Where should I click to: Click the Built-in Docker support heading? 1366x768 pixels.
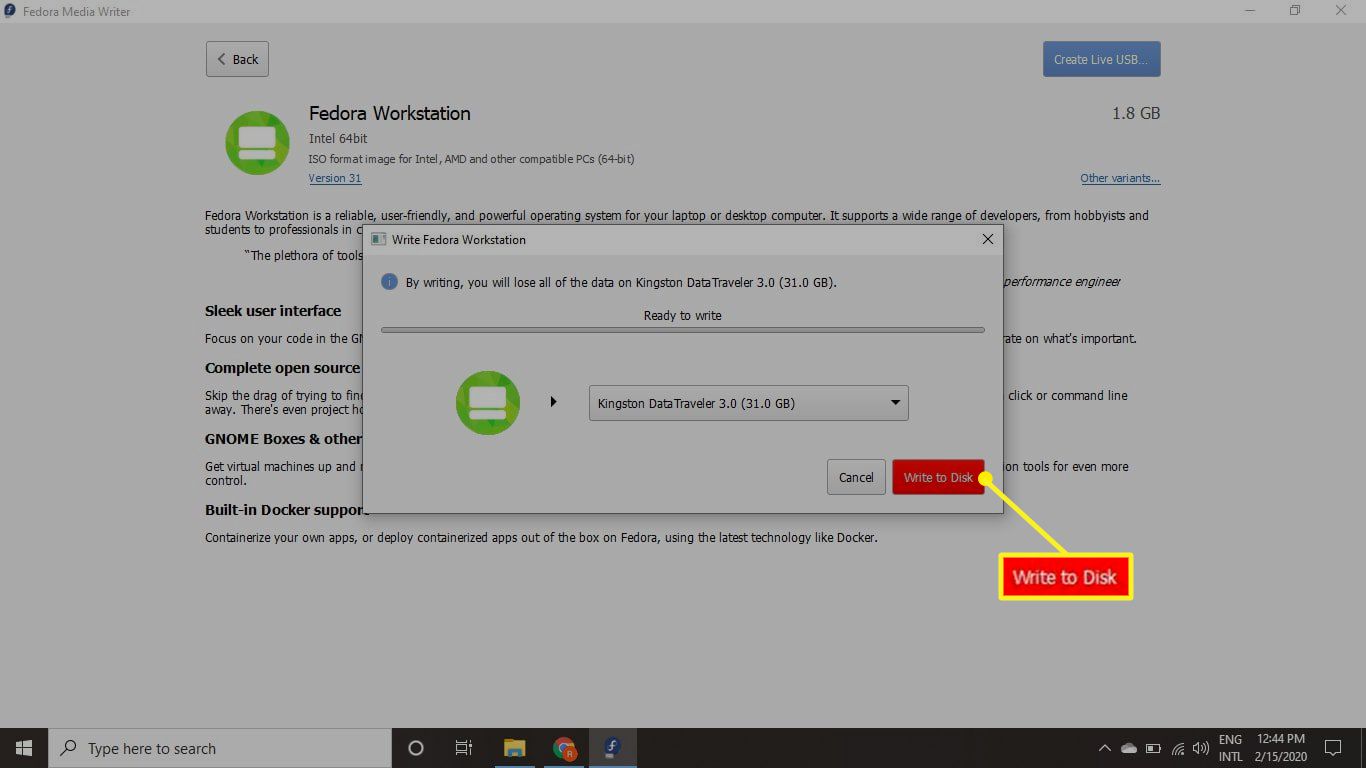click(286, 510)
